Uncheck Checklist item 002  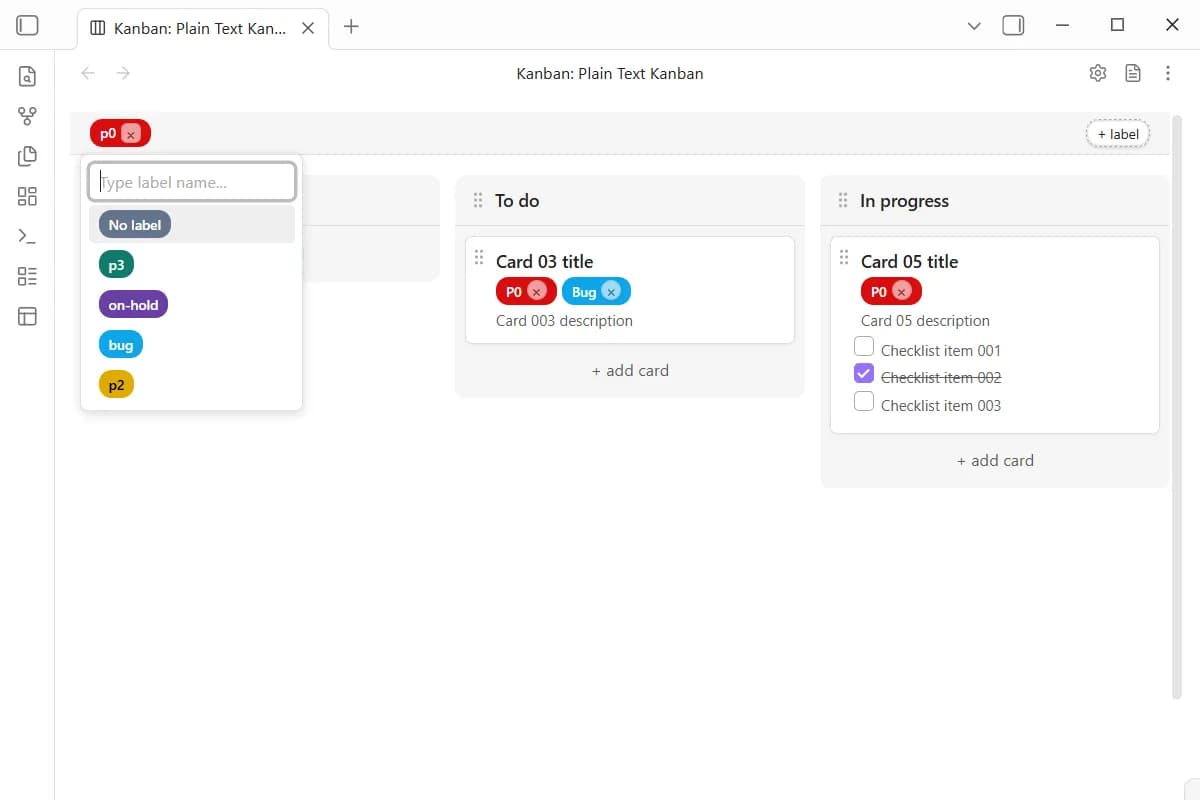(864, 374)
